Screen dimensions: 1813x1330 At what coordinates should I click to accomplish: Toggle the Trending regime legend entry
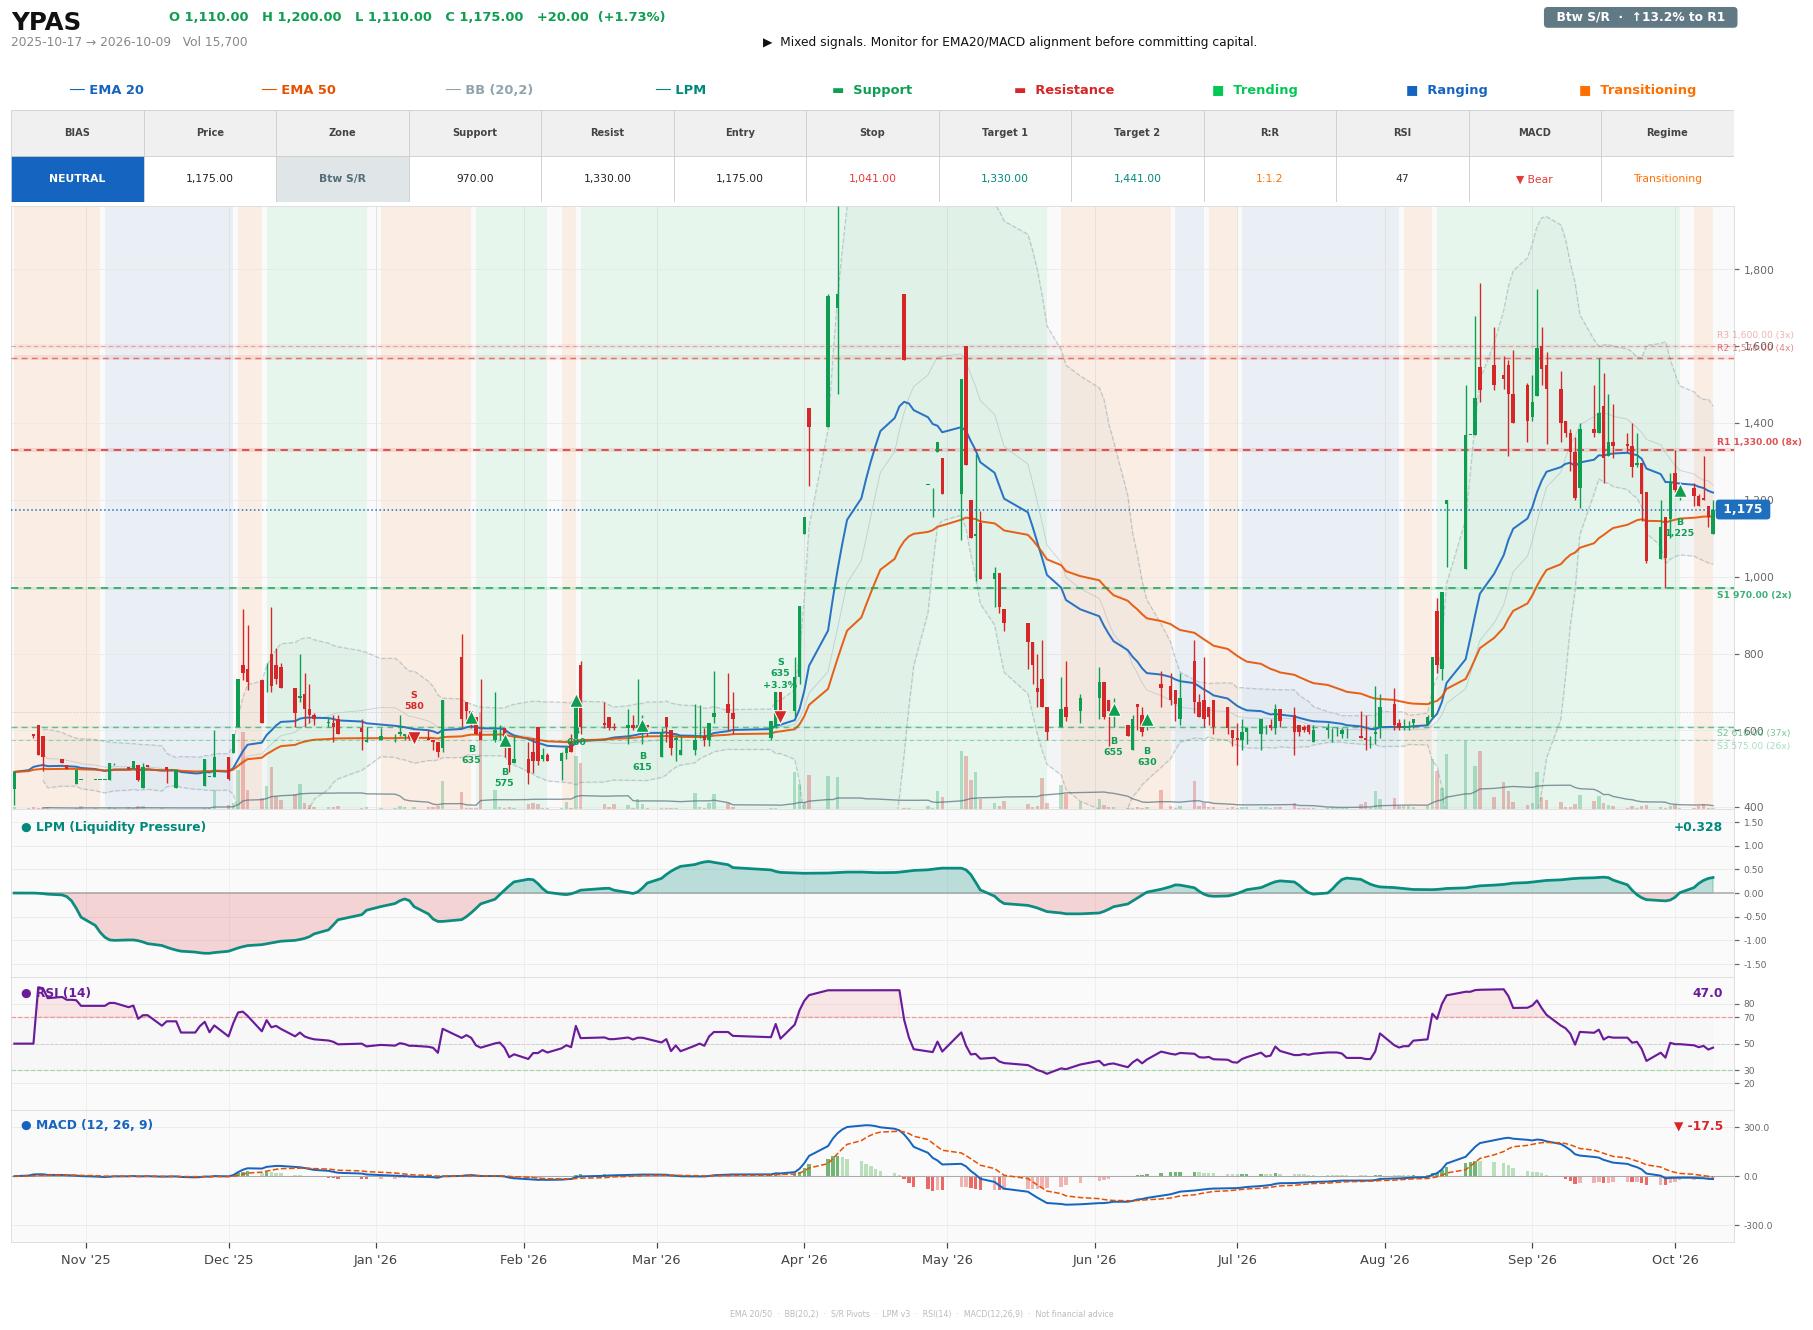[1255, 90]
